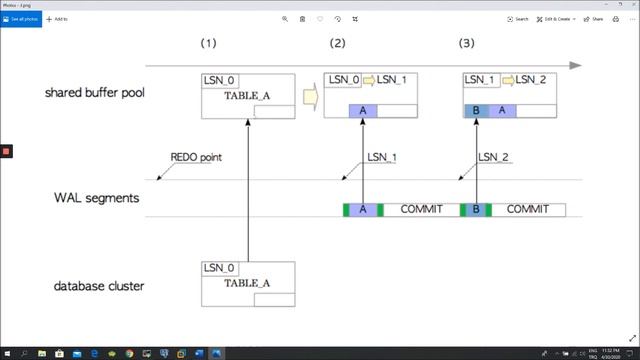Click TABLE_A in the database cluster

tap(247, 283)
